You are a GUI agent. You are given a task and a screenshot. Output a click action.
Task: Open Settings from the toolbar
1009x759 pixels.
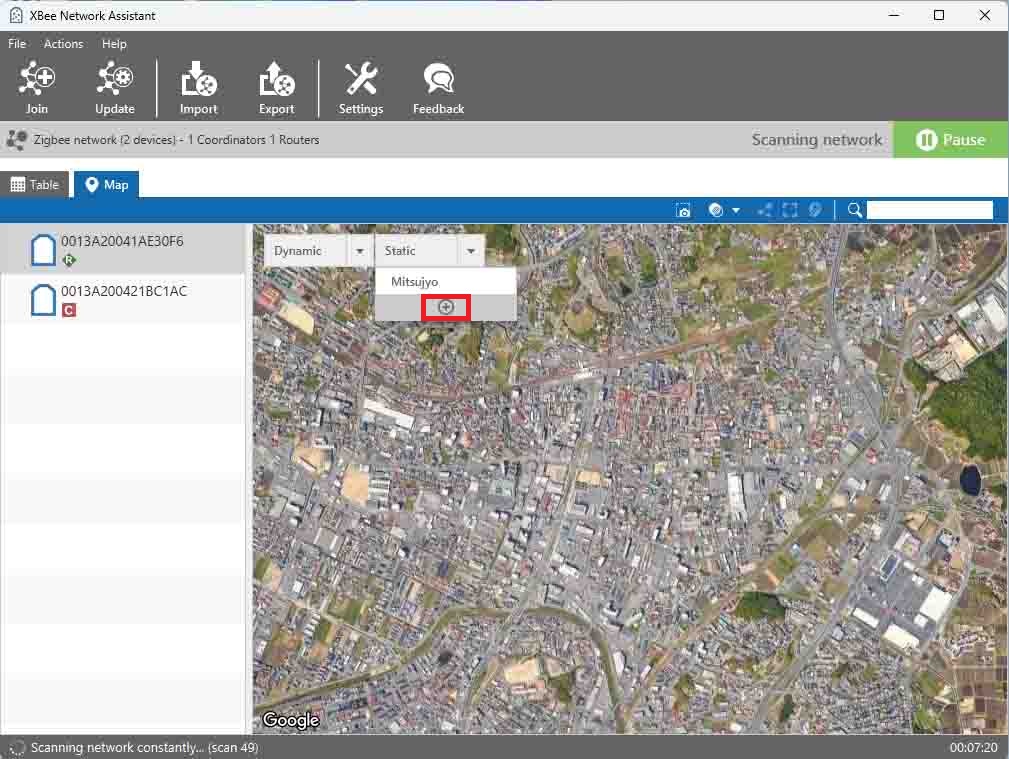360,88
